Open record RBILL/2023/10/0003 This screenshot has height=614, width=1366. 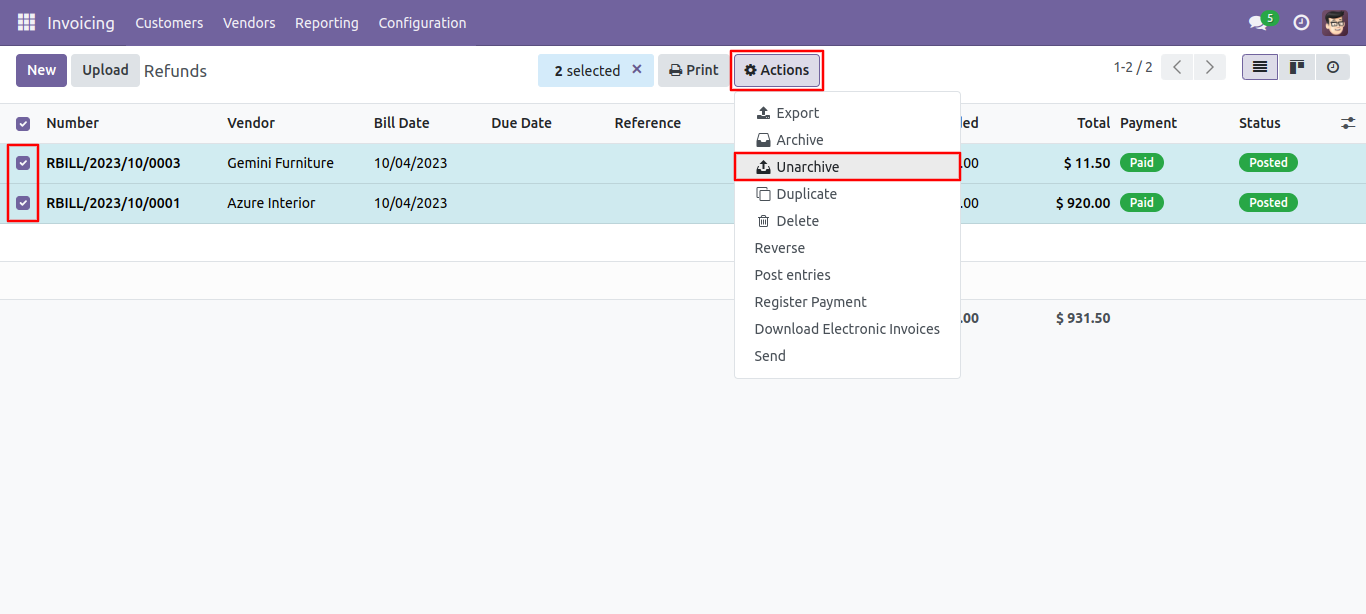click(x=113, y=163)
